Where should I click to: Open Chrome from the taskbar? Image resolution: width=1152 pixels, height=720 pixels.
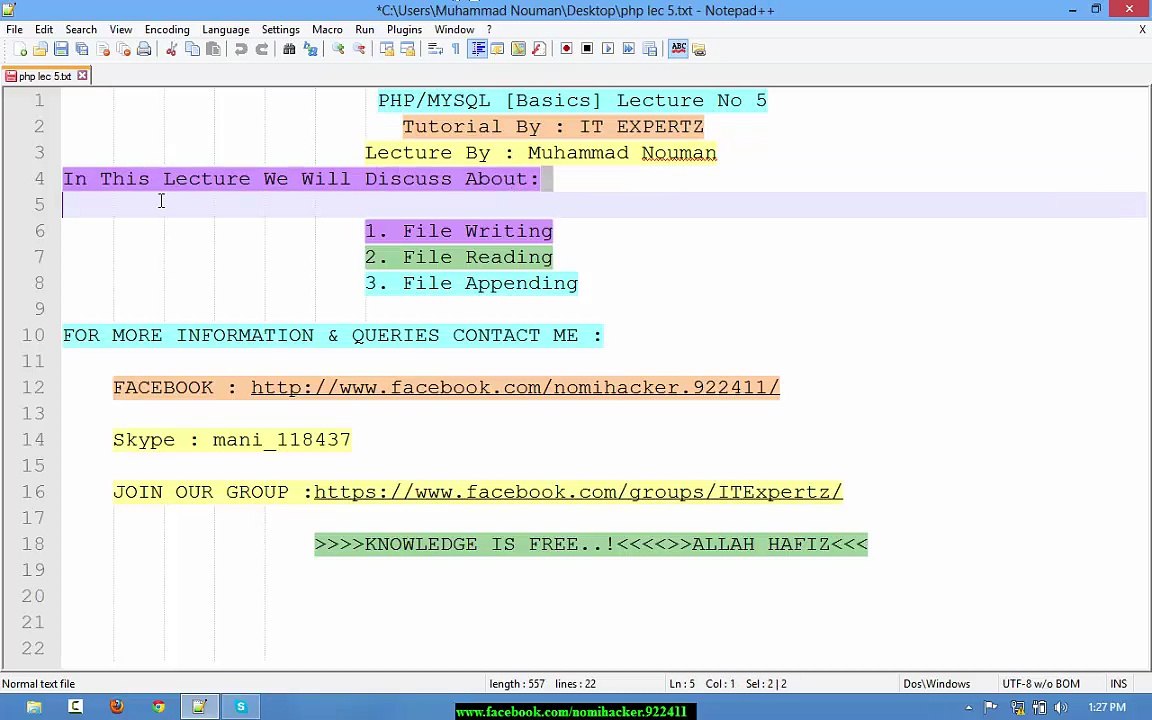[159, 707]
